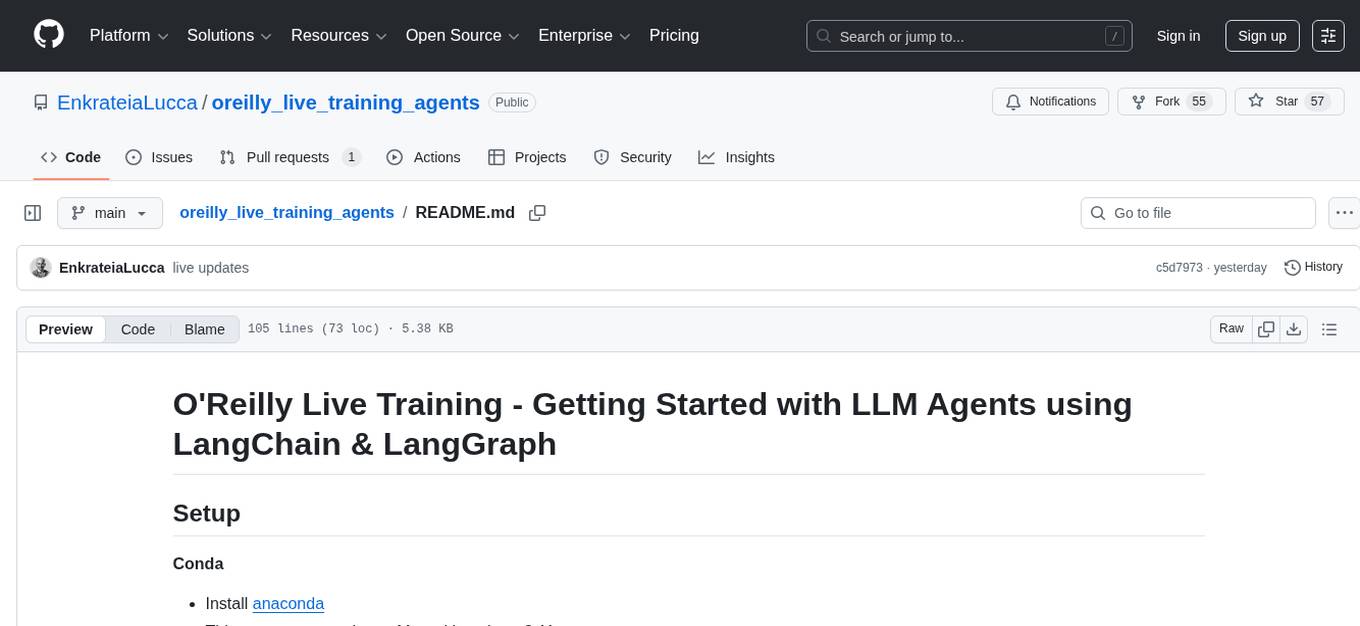1360x626 pixels.
Task: Open the command palette icon
Action: 1328,35
